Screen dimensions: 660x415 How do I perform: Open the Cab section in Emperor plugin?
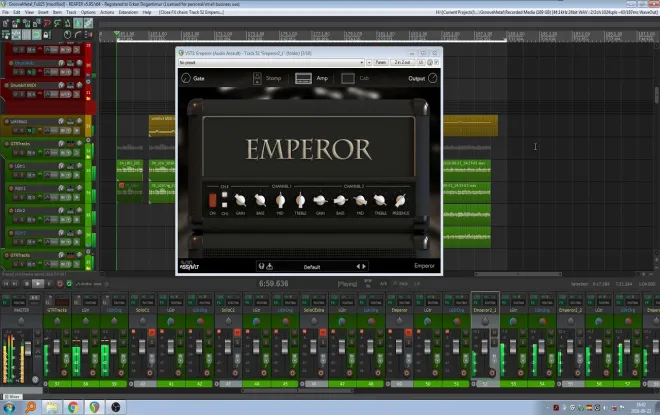point(355,78)
